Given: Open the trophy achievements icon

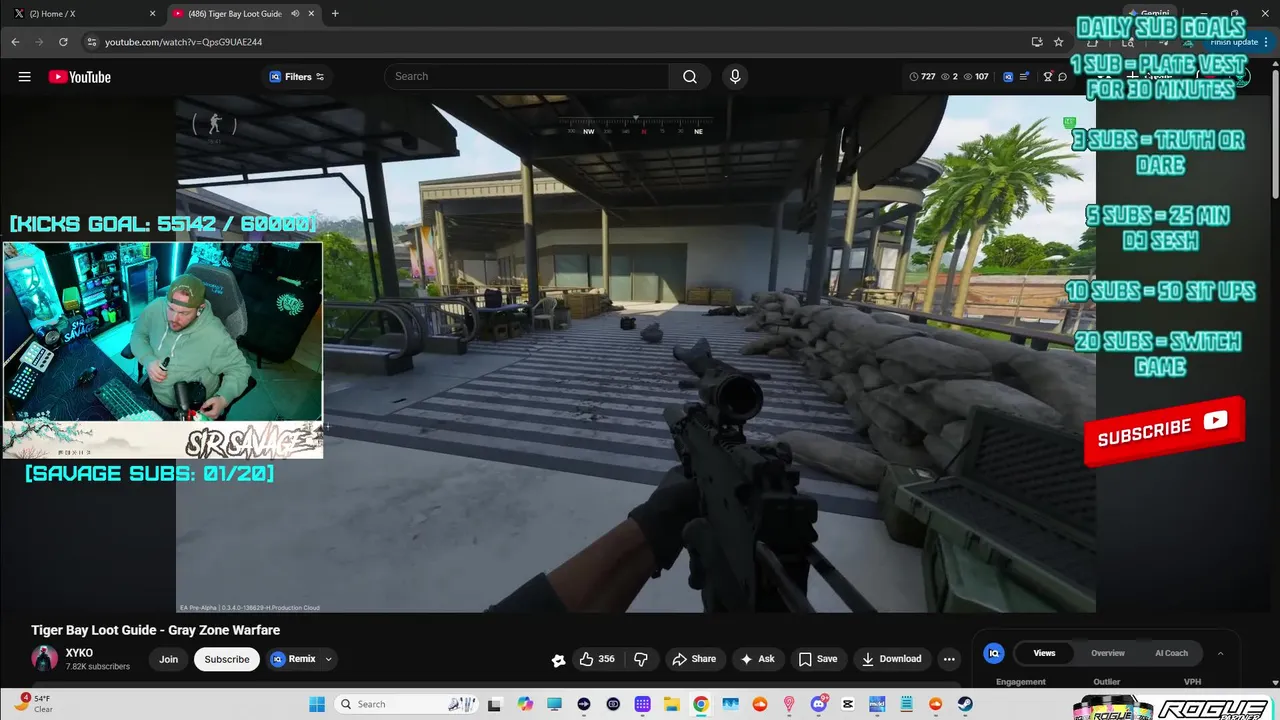Looking at the screenshot, I should [x=1048, y=77].
